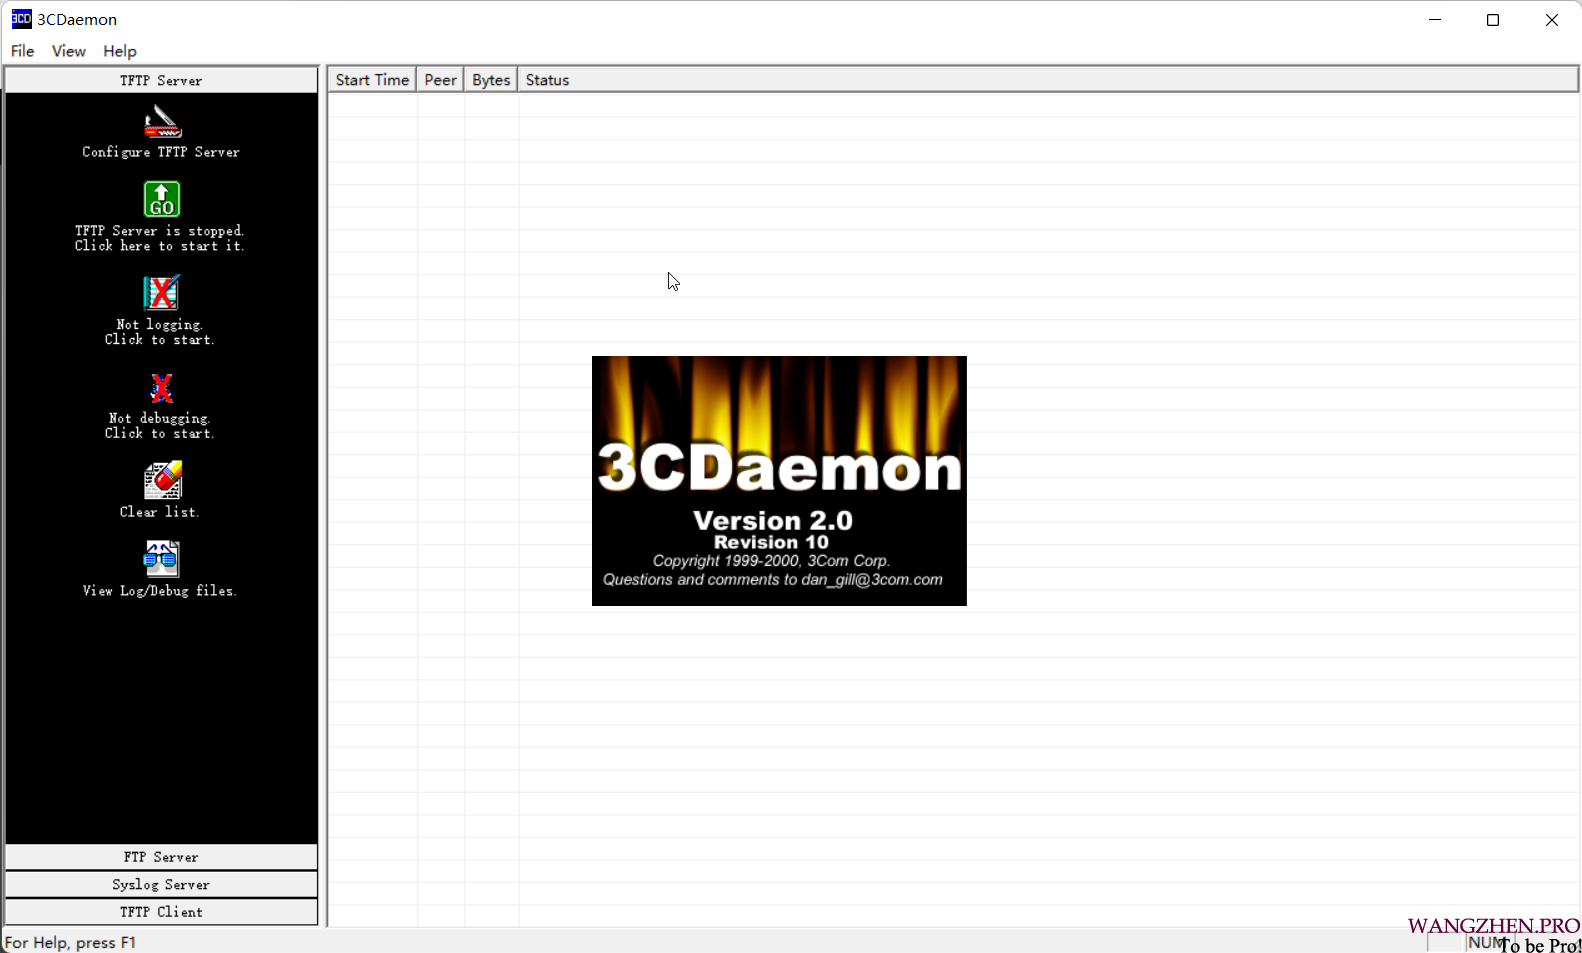Switch to the Syslog Server panel
The width and height of the screenshot is (1582, 953).
click(161, 884)
